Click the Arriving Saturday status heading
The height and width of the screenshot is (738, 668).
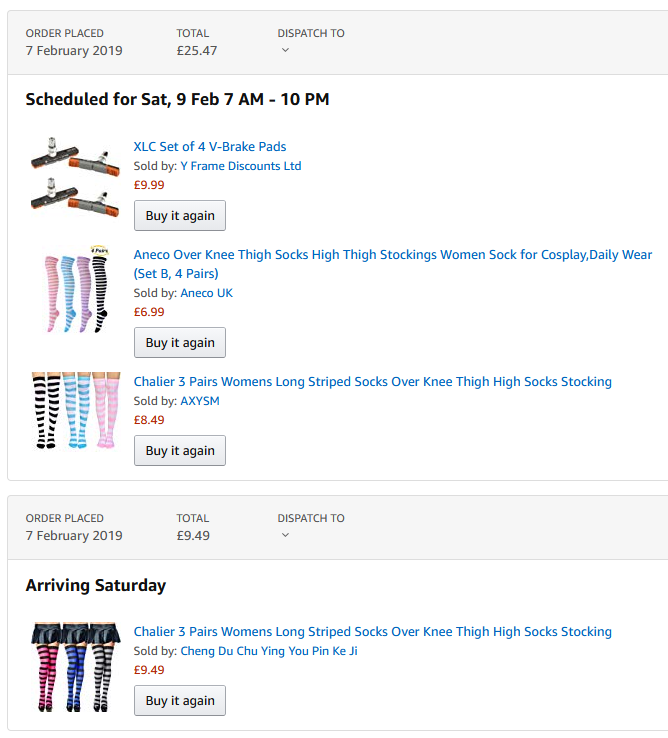point(96,585)
